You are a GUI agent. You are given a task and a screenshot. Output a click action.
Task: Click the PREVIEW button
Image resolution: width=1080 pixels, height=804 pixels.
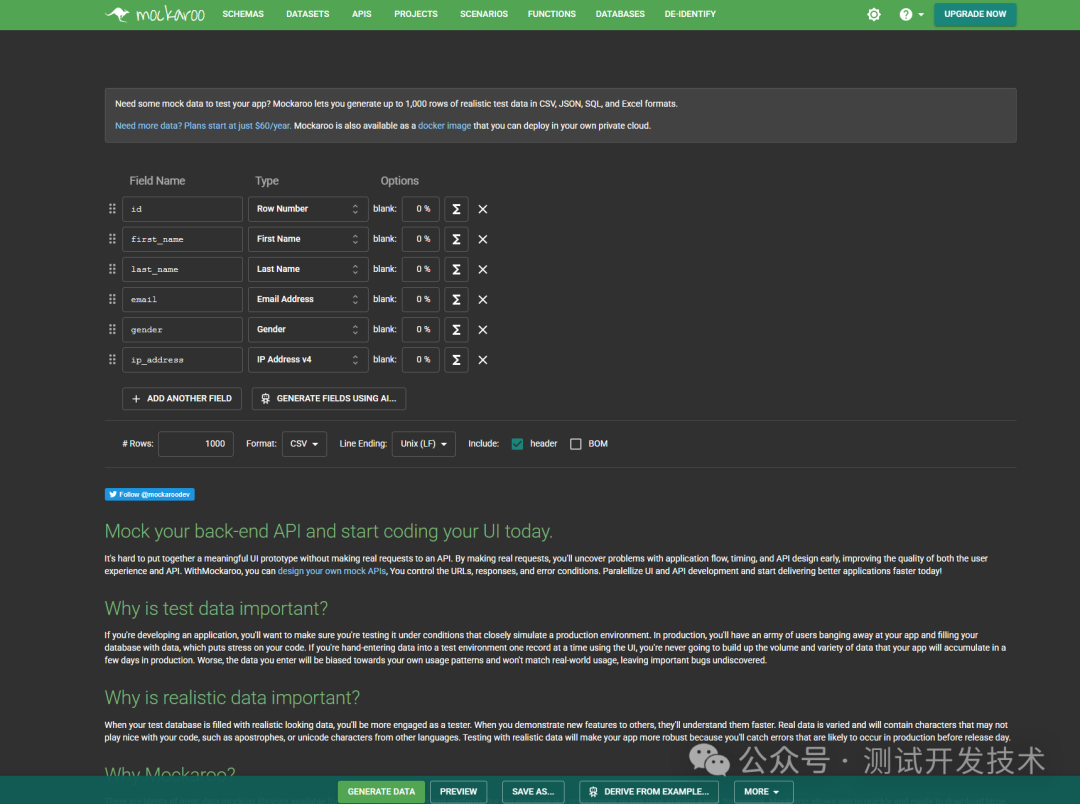pyautogui.click(x=459, y=792)
